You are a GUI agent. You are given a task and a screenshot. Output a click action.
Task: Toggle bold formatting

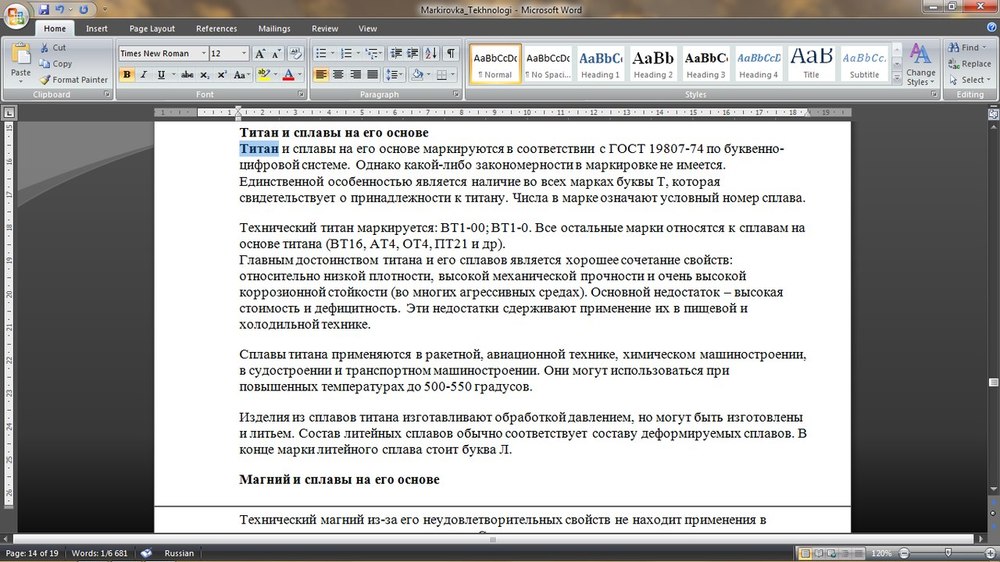[126, 75]
